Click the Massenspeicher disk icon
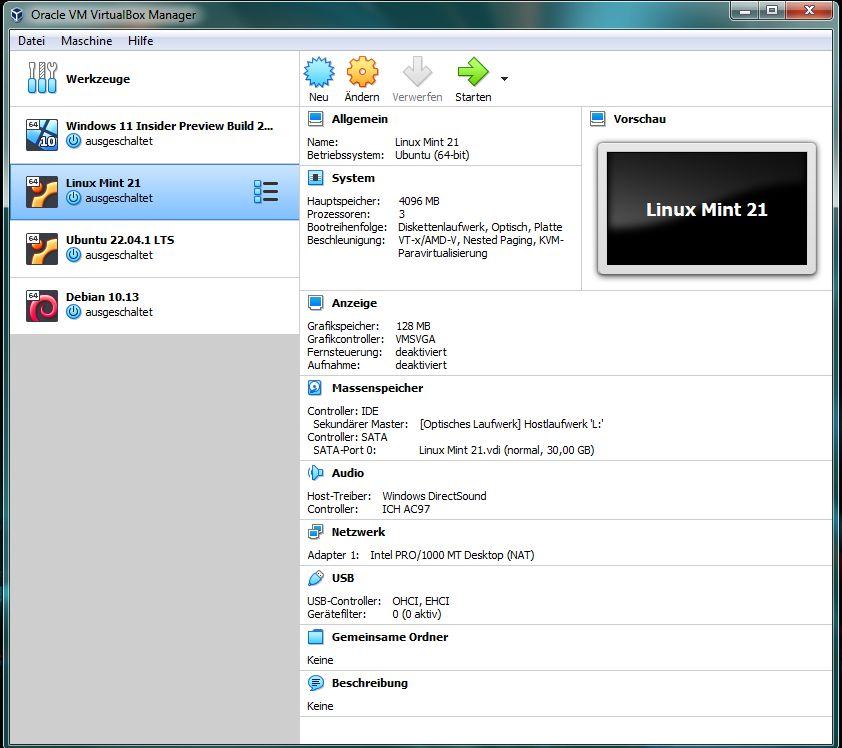Screen dimensions: 842x748 tap(315, 388)
